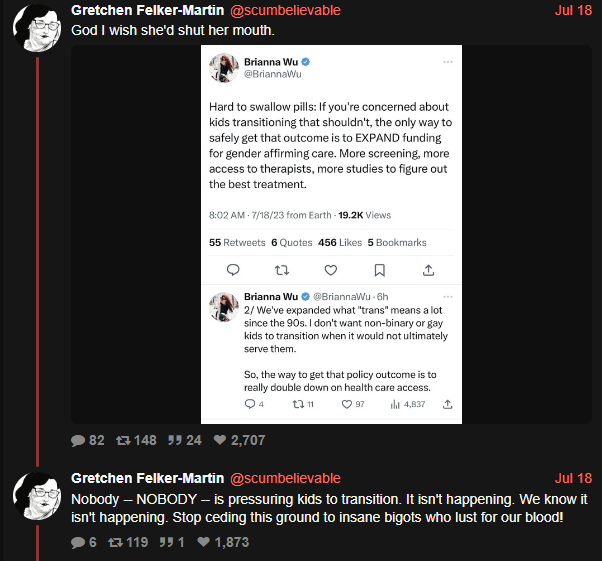Click reply icon on second tweet (6)
Screen dimensions: 602x561
(x=78, y=543)
